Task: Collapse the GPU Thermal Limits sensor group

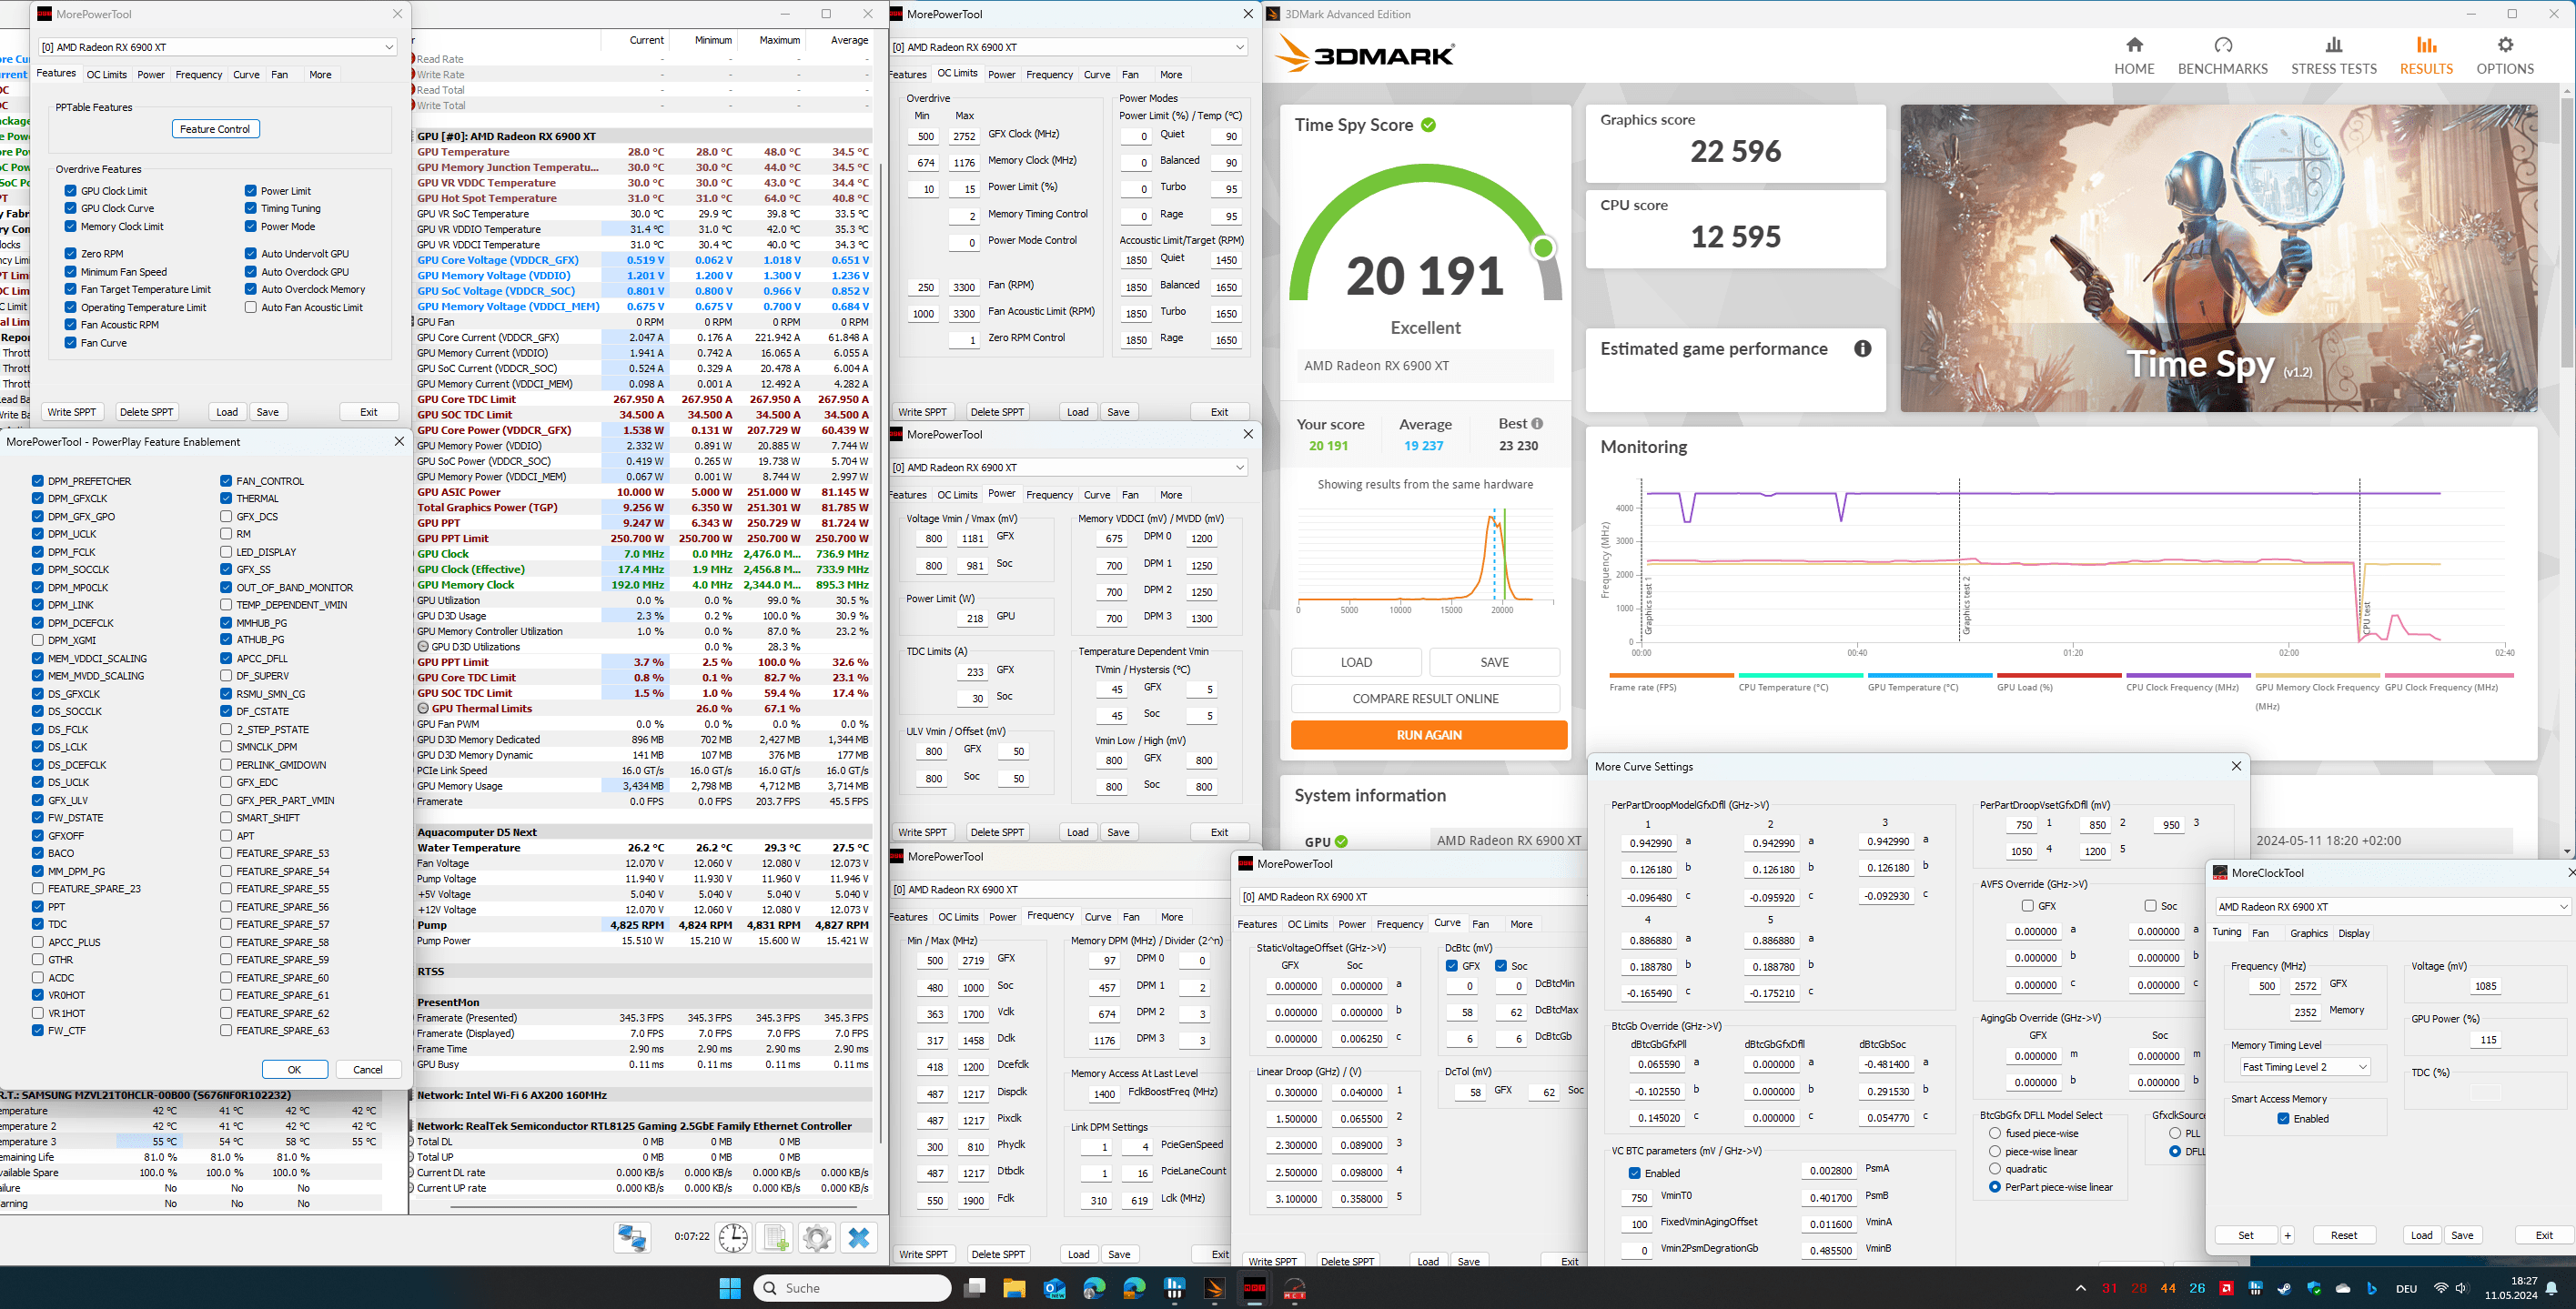Action: 423,709
